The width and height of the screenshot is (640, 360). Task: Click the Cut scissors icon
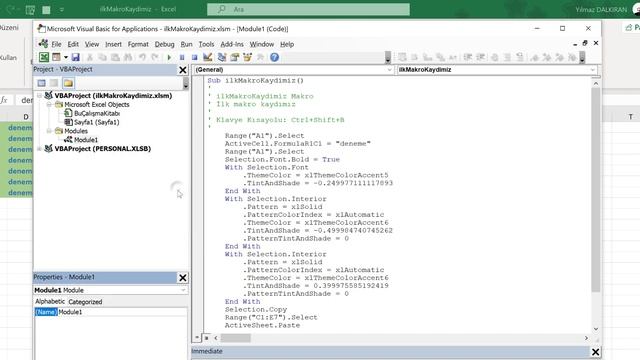pos(89,58)
